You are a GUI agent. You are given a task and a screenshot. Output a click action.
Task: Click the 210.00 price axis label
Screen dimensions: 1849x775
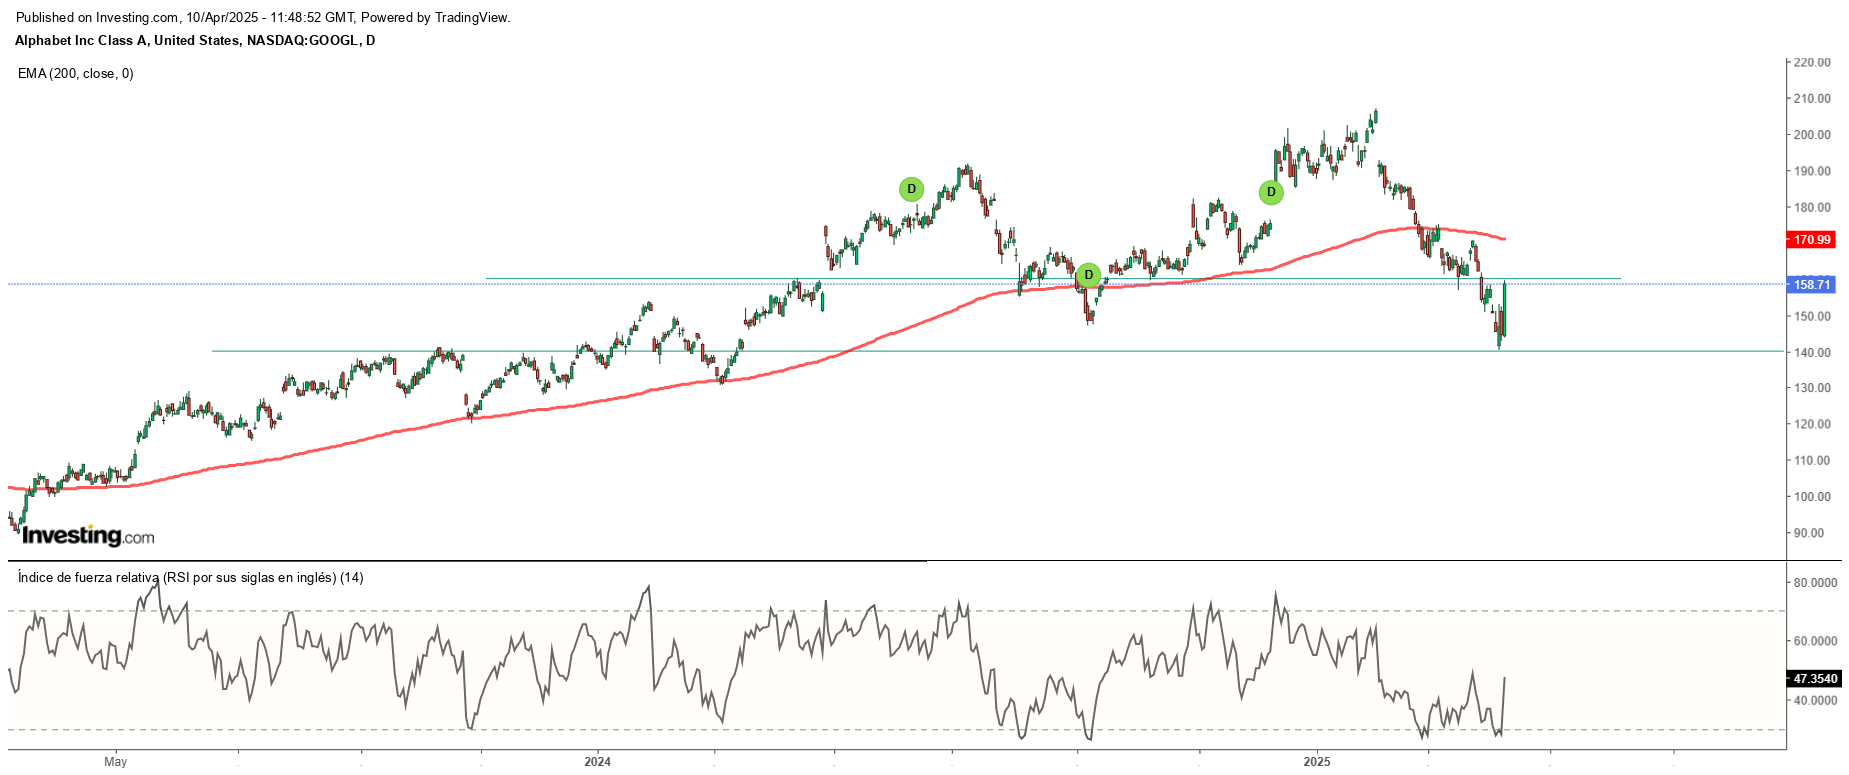pos(1812,99)
